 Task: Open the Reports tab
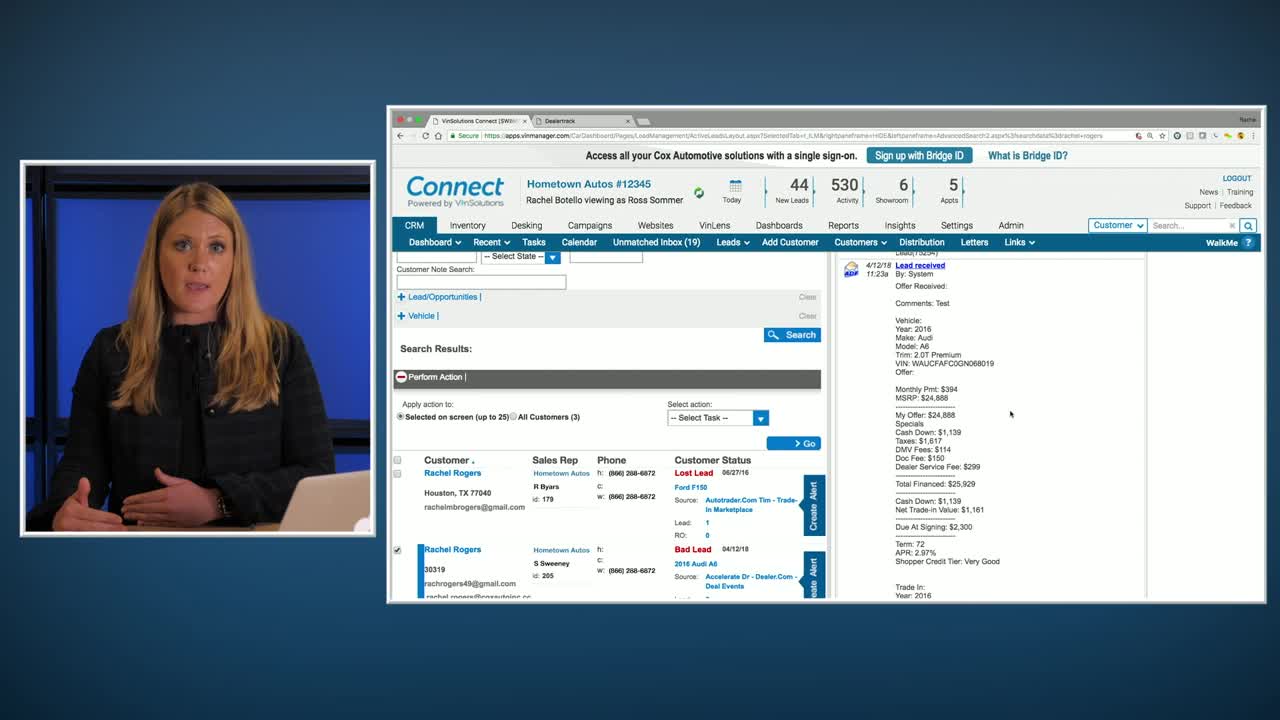843,226
